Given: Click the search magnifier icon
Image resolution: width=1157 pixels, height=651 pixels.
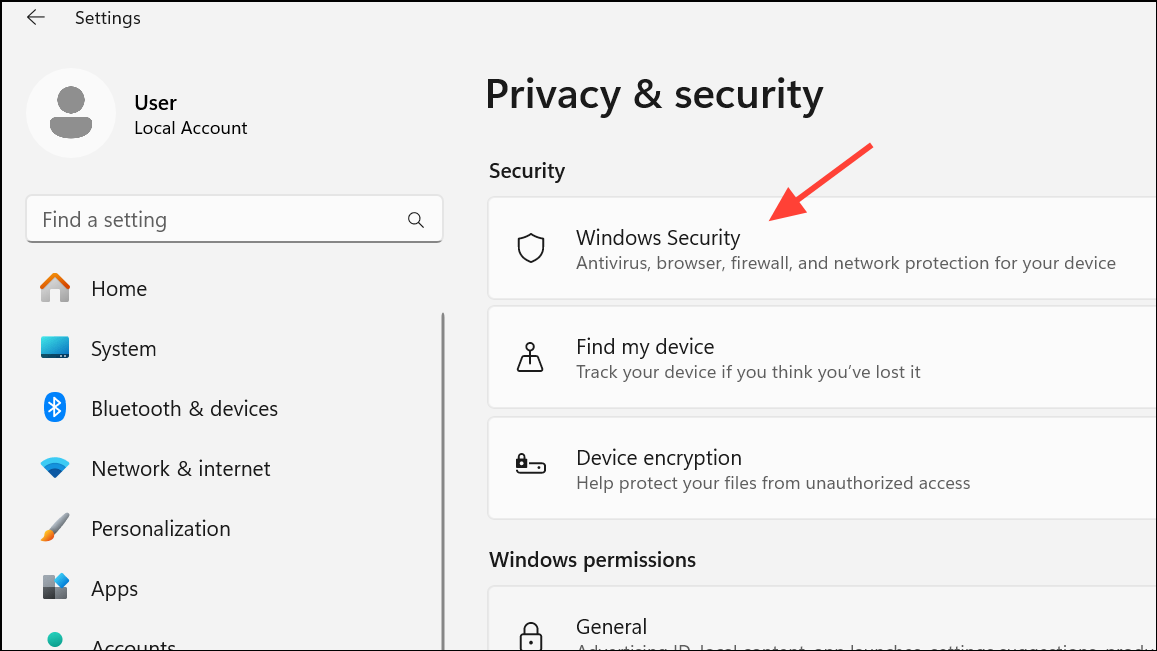Looking at the screenshot, I should click(x=416, y=220).
